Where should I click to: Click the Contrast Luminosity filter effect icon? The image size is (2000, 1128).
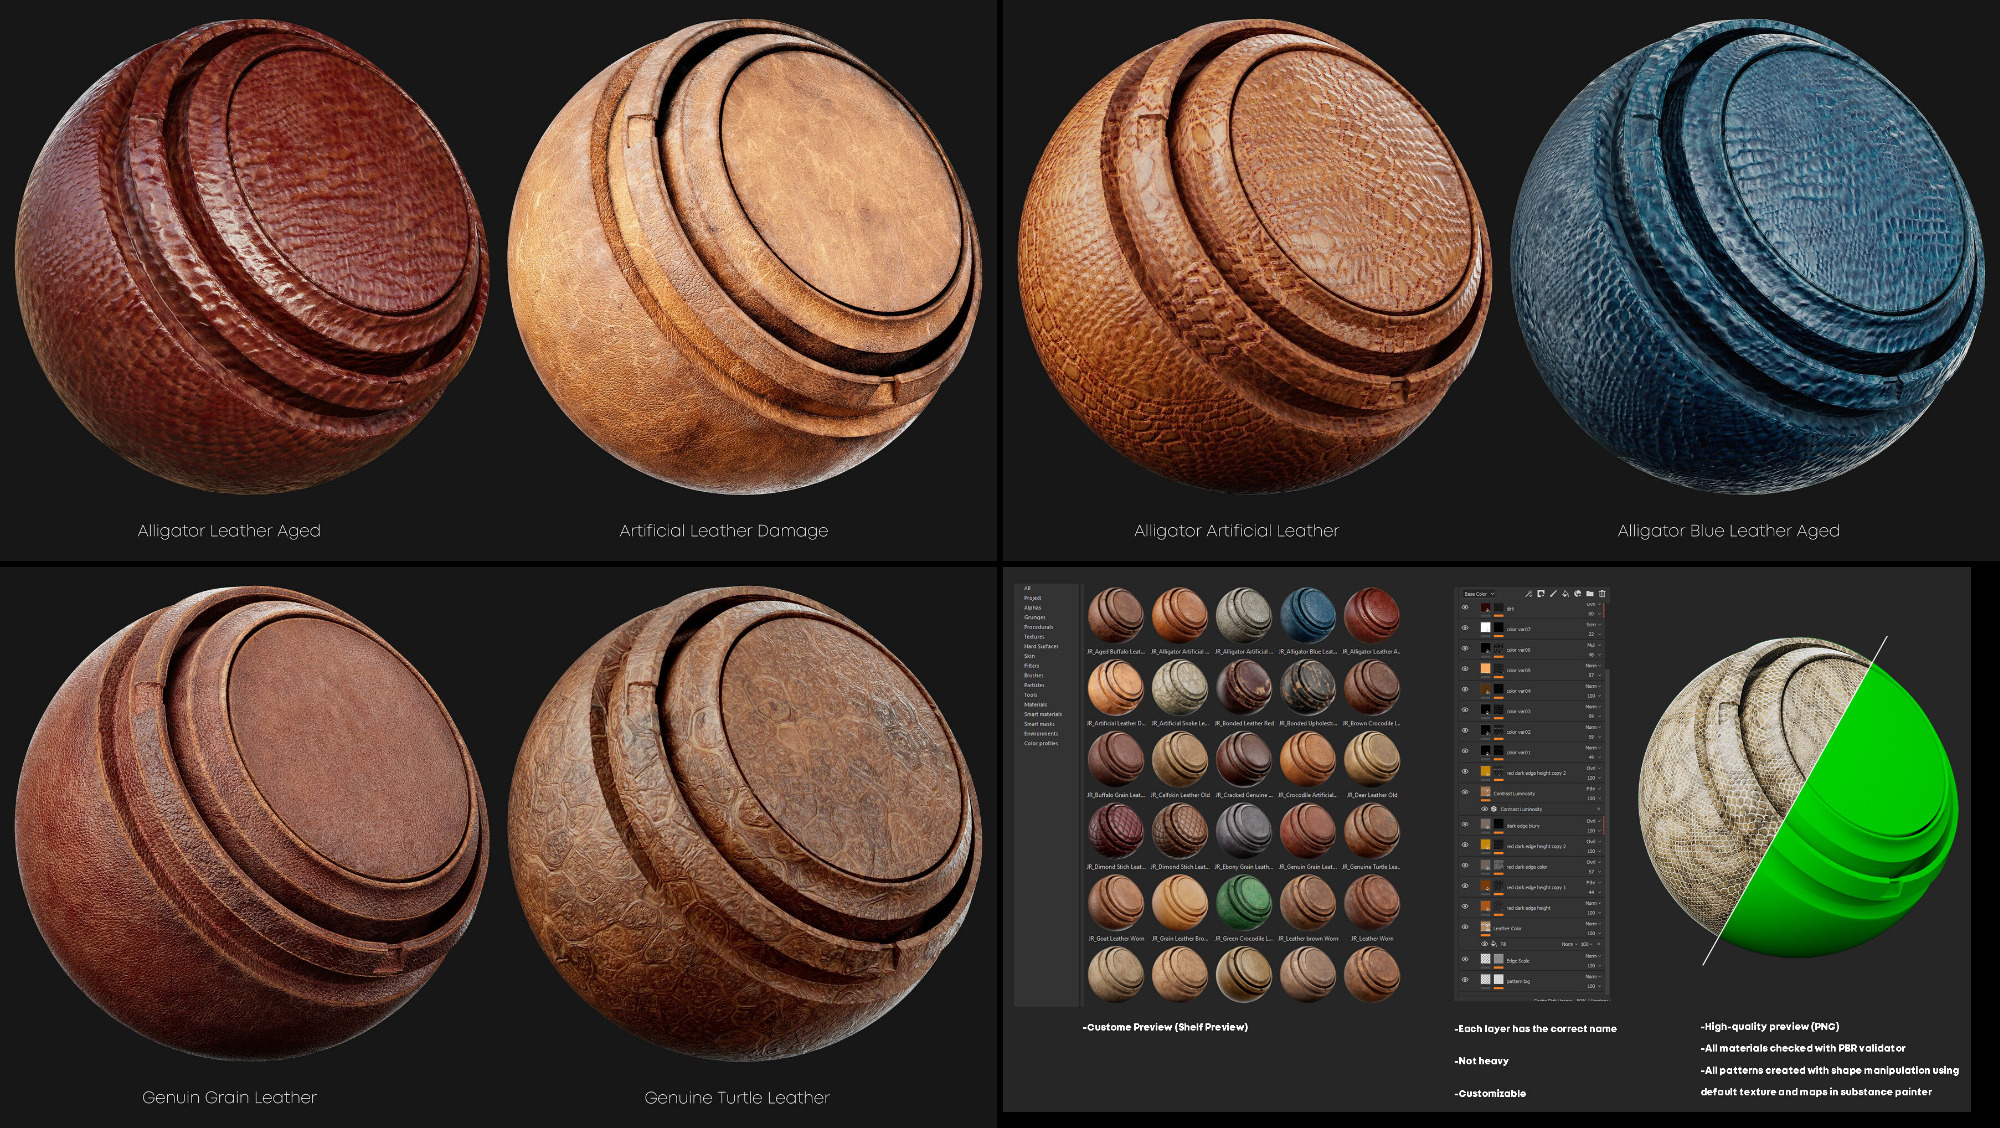coord(1494,809)
